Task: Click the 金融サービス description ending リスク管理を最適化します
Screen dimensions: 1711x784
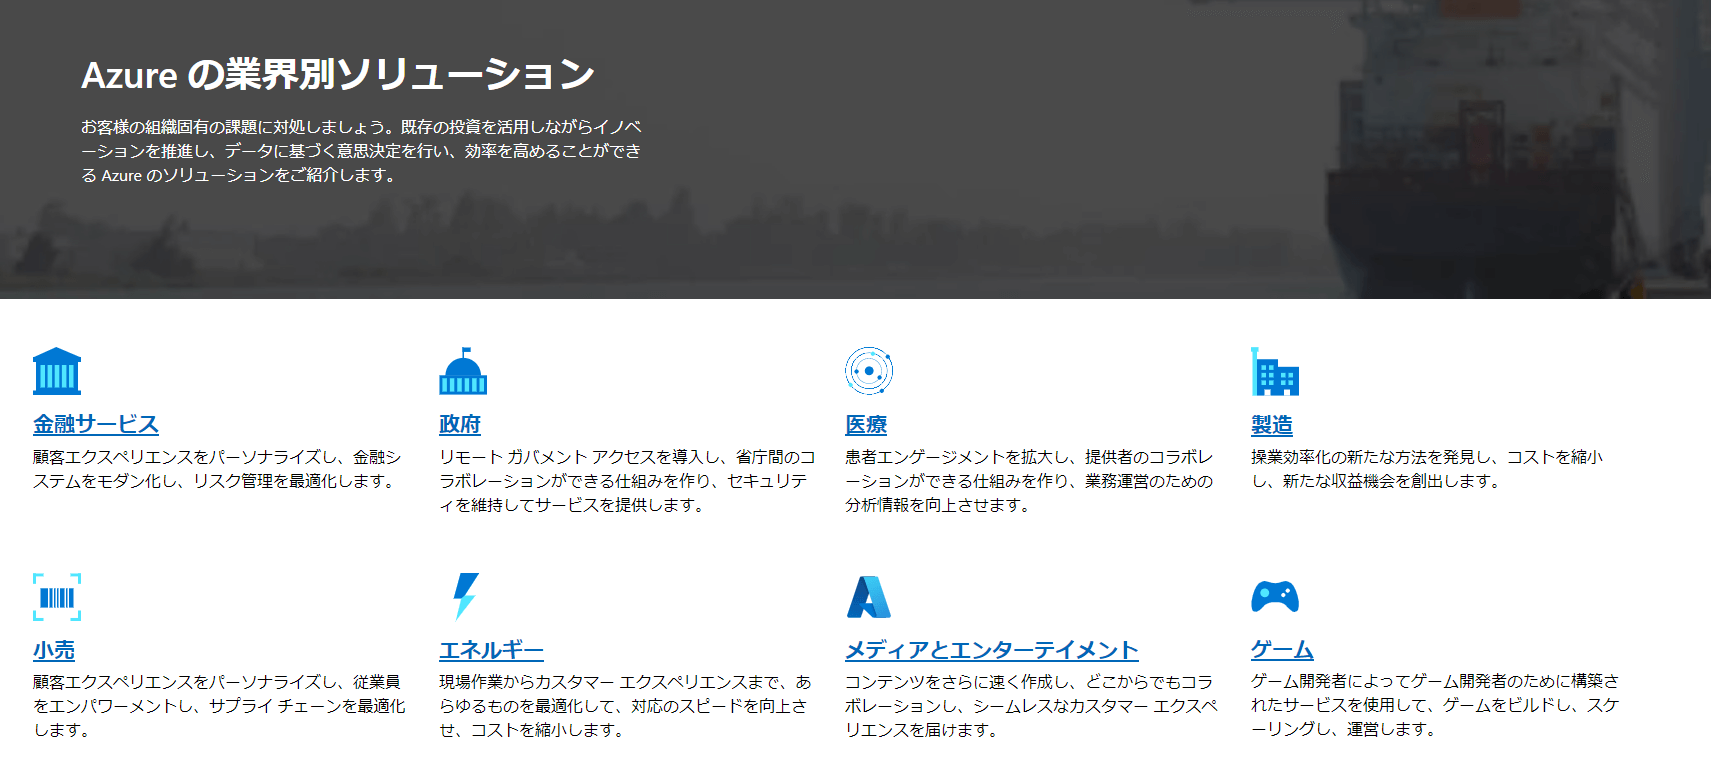Action: tap(217, 469)
